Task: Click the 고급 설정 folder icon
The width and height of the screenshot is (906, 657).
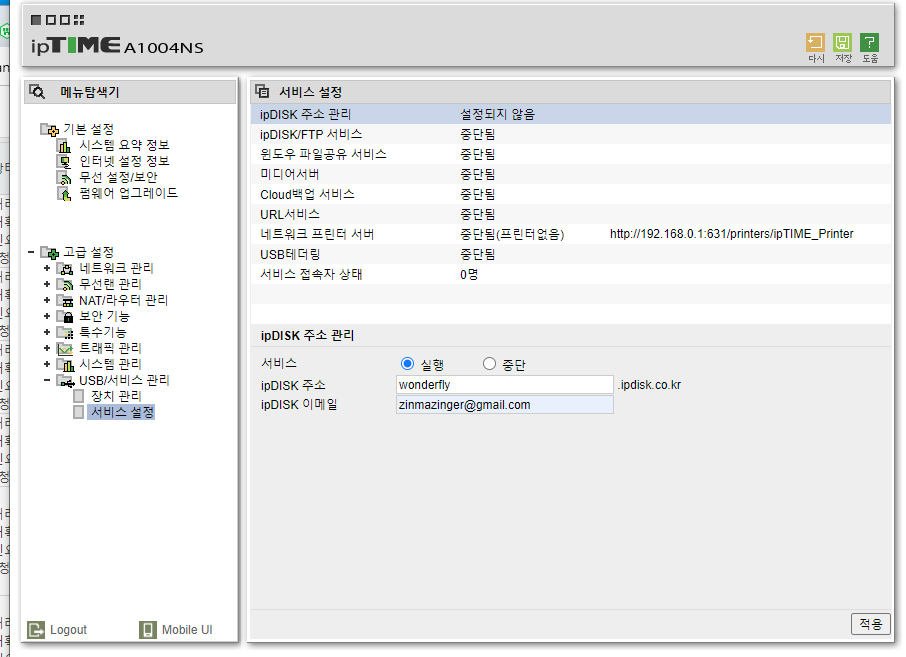Action: tap(49, 253)
